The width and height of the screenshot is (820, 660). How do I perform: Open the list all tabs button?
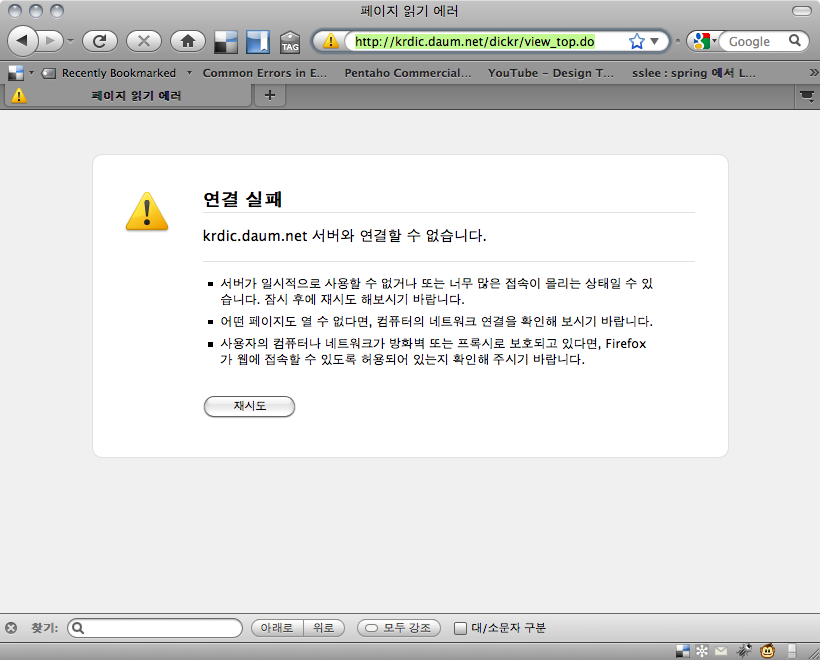(x=807, y=96)
